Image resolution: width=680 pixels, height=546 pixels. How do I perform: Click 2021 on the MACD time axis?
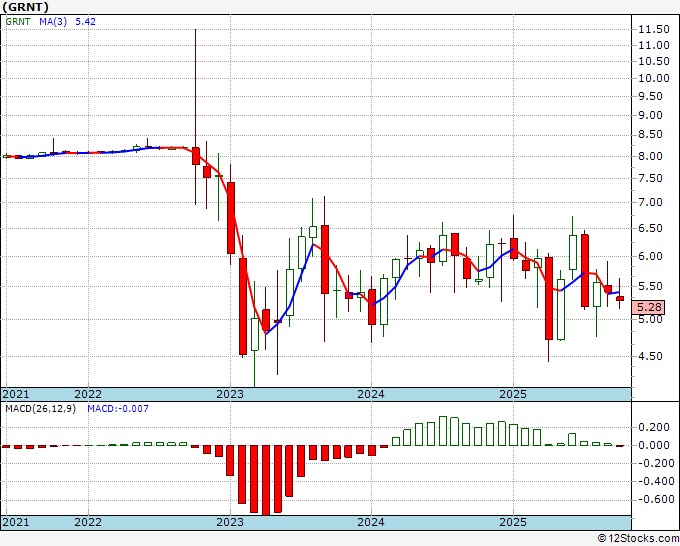[x=16, y=522]
